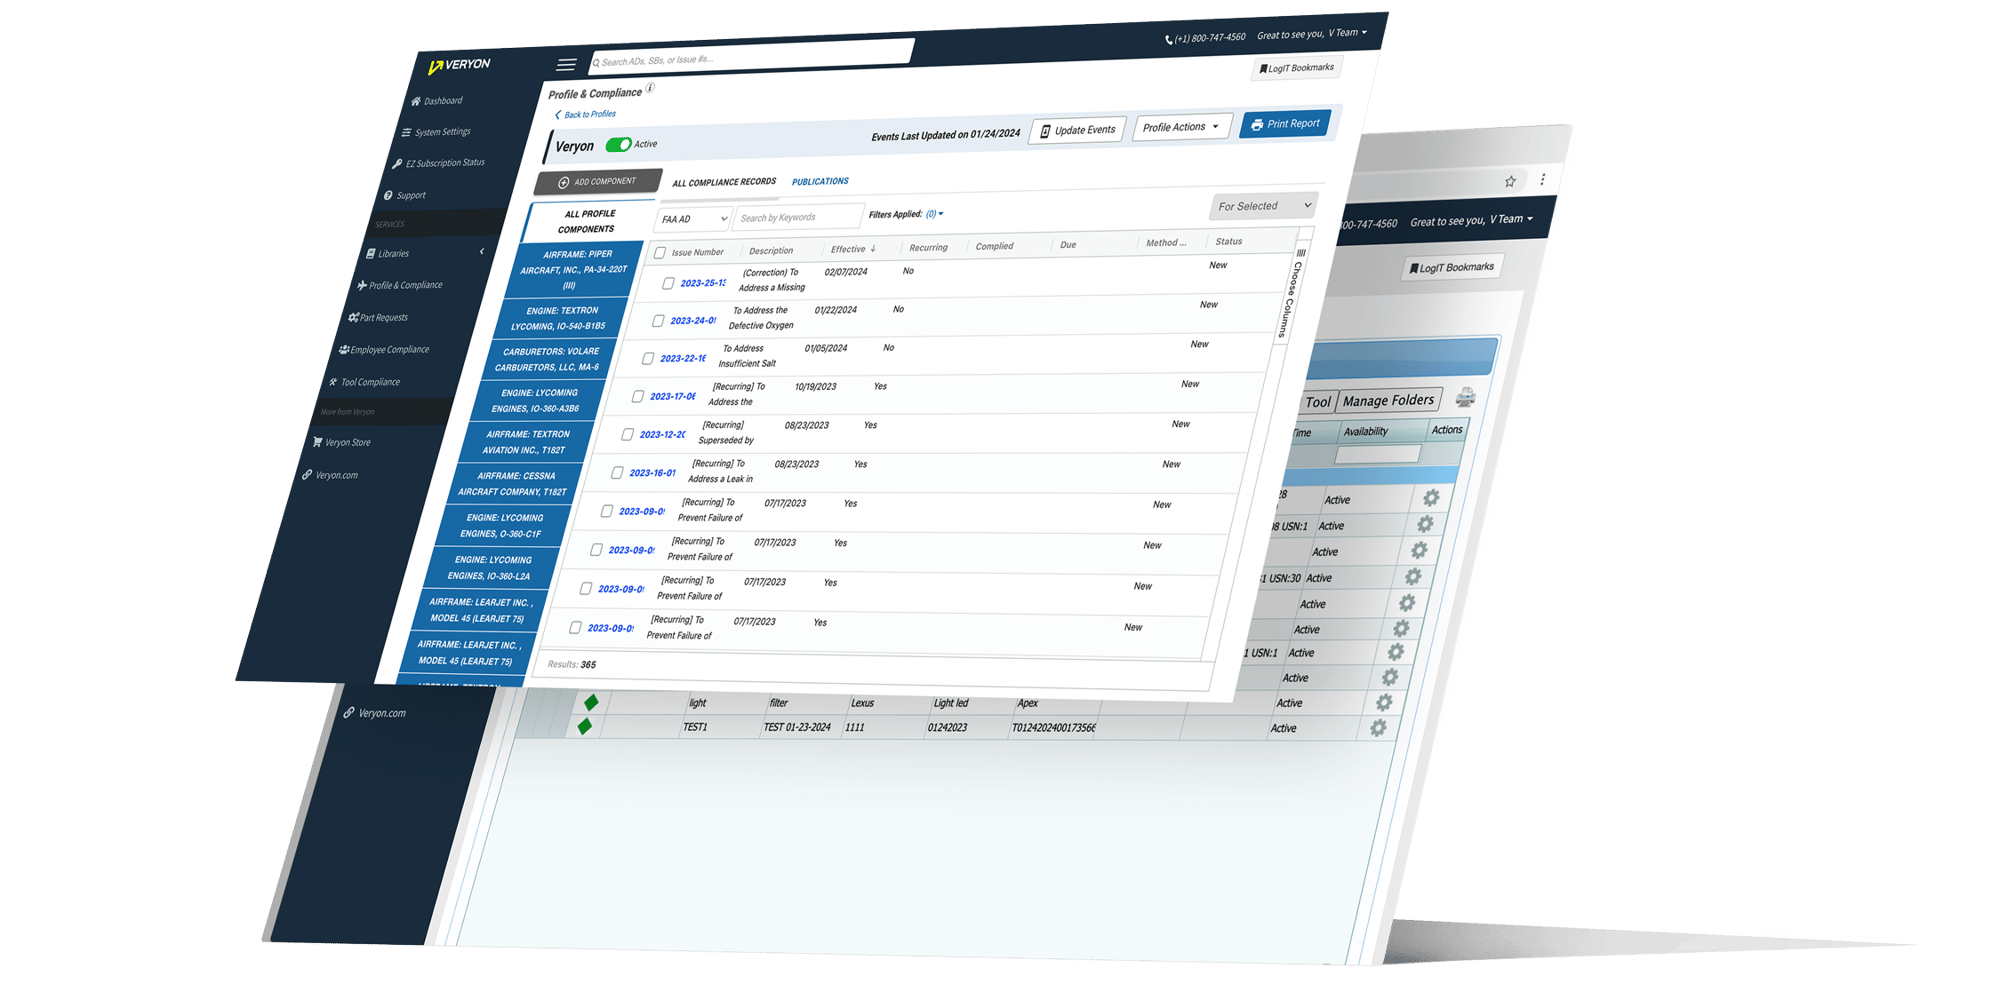This screenshot has width=2000, height=984.
Task: Check the box for issue 2023-25-13
Action: click(668, 284)
